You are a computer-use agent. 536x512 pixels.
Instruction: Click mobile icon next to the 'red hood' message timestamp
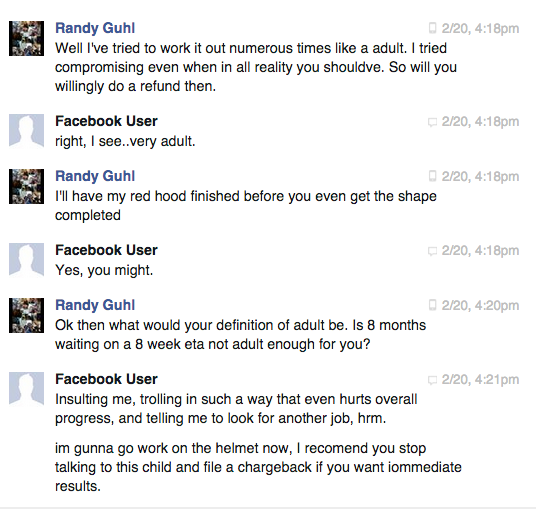coord(432,176)
